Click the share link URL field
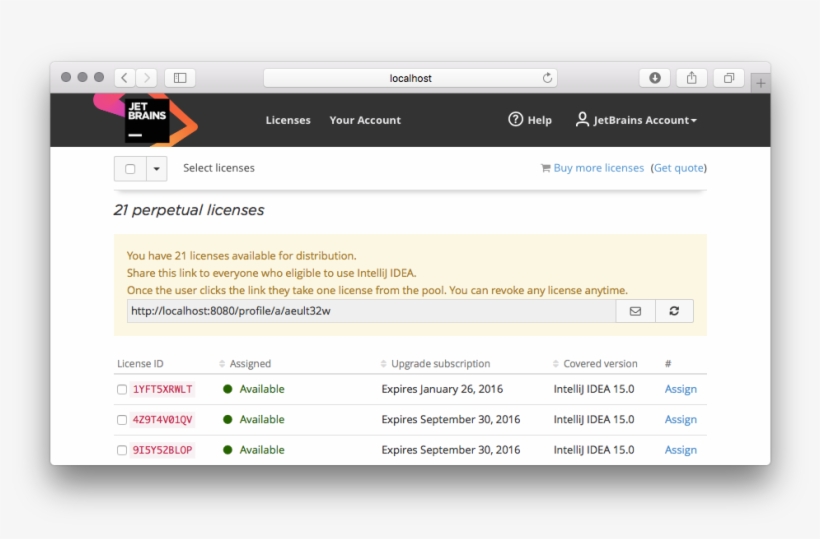The height and width of the screenshot is (539, 820). [x=371, y=311]
